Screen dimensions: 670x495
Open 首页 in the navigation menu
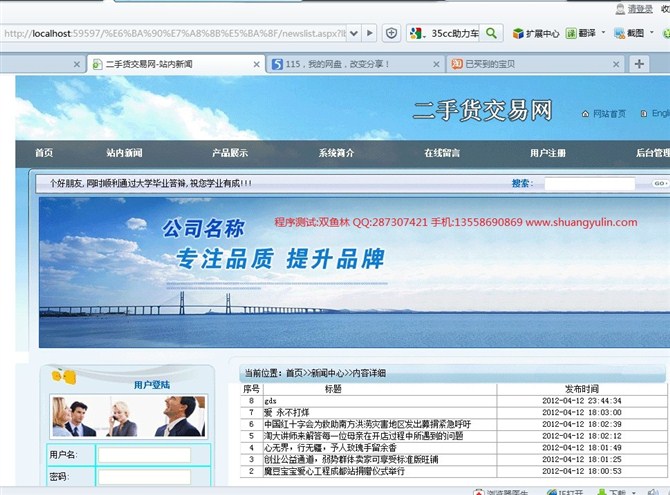44,153
